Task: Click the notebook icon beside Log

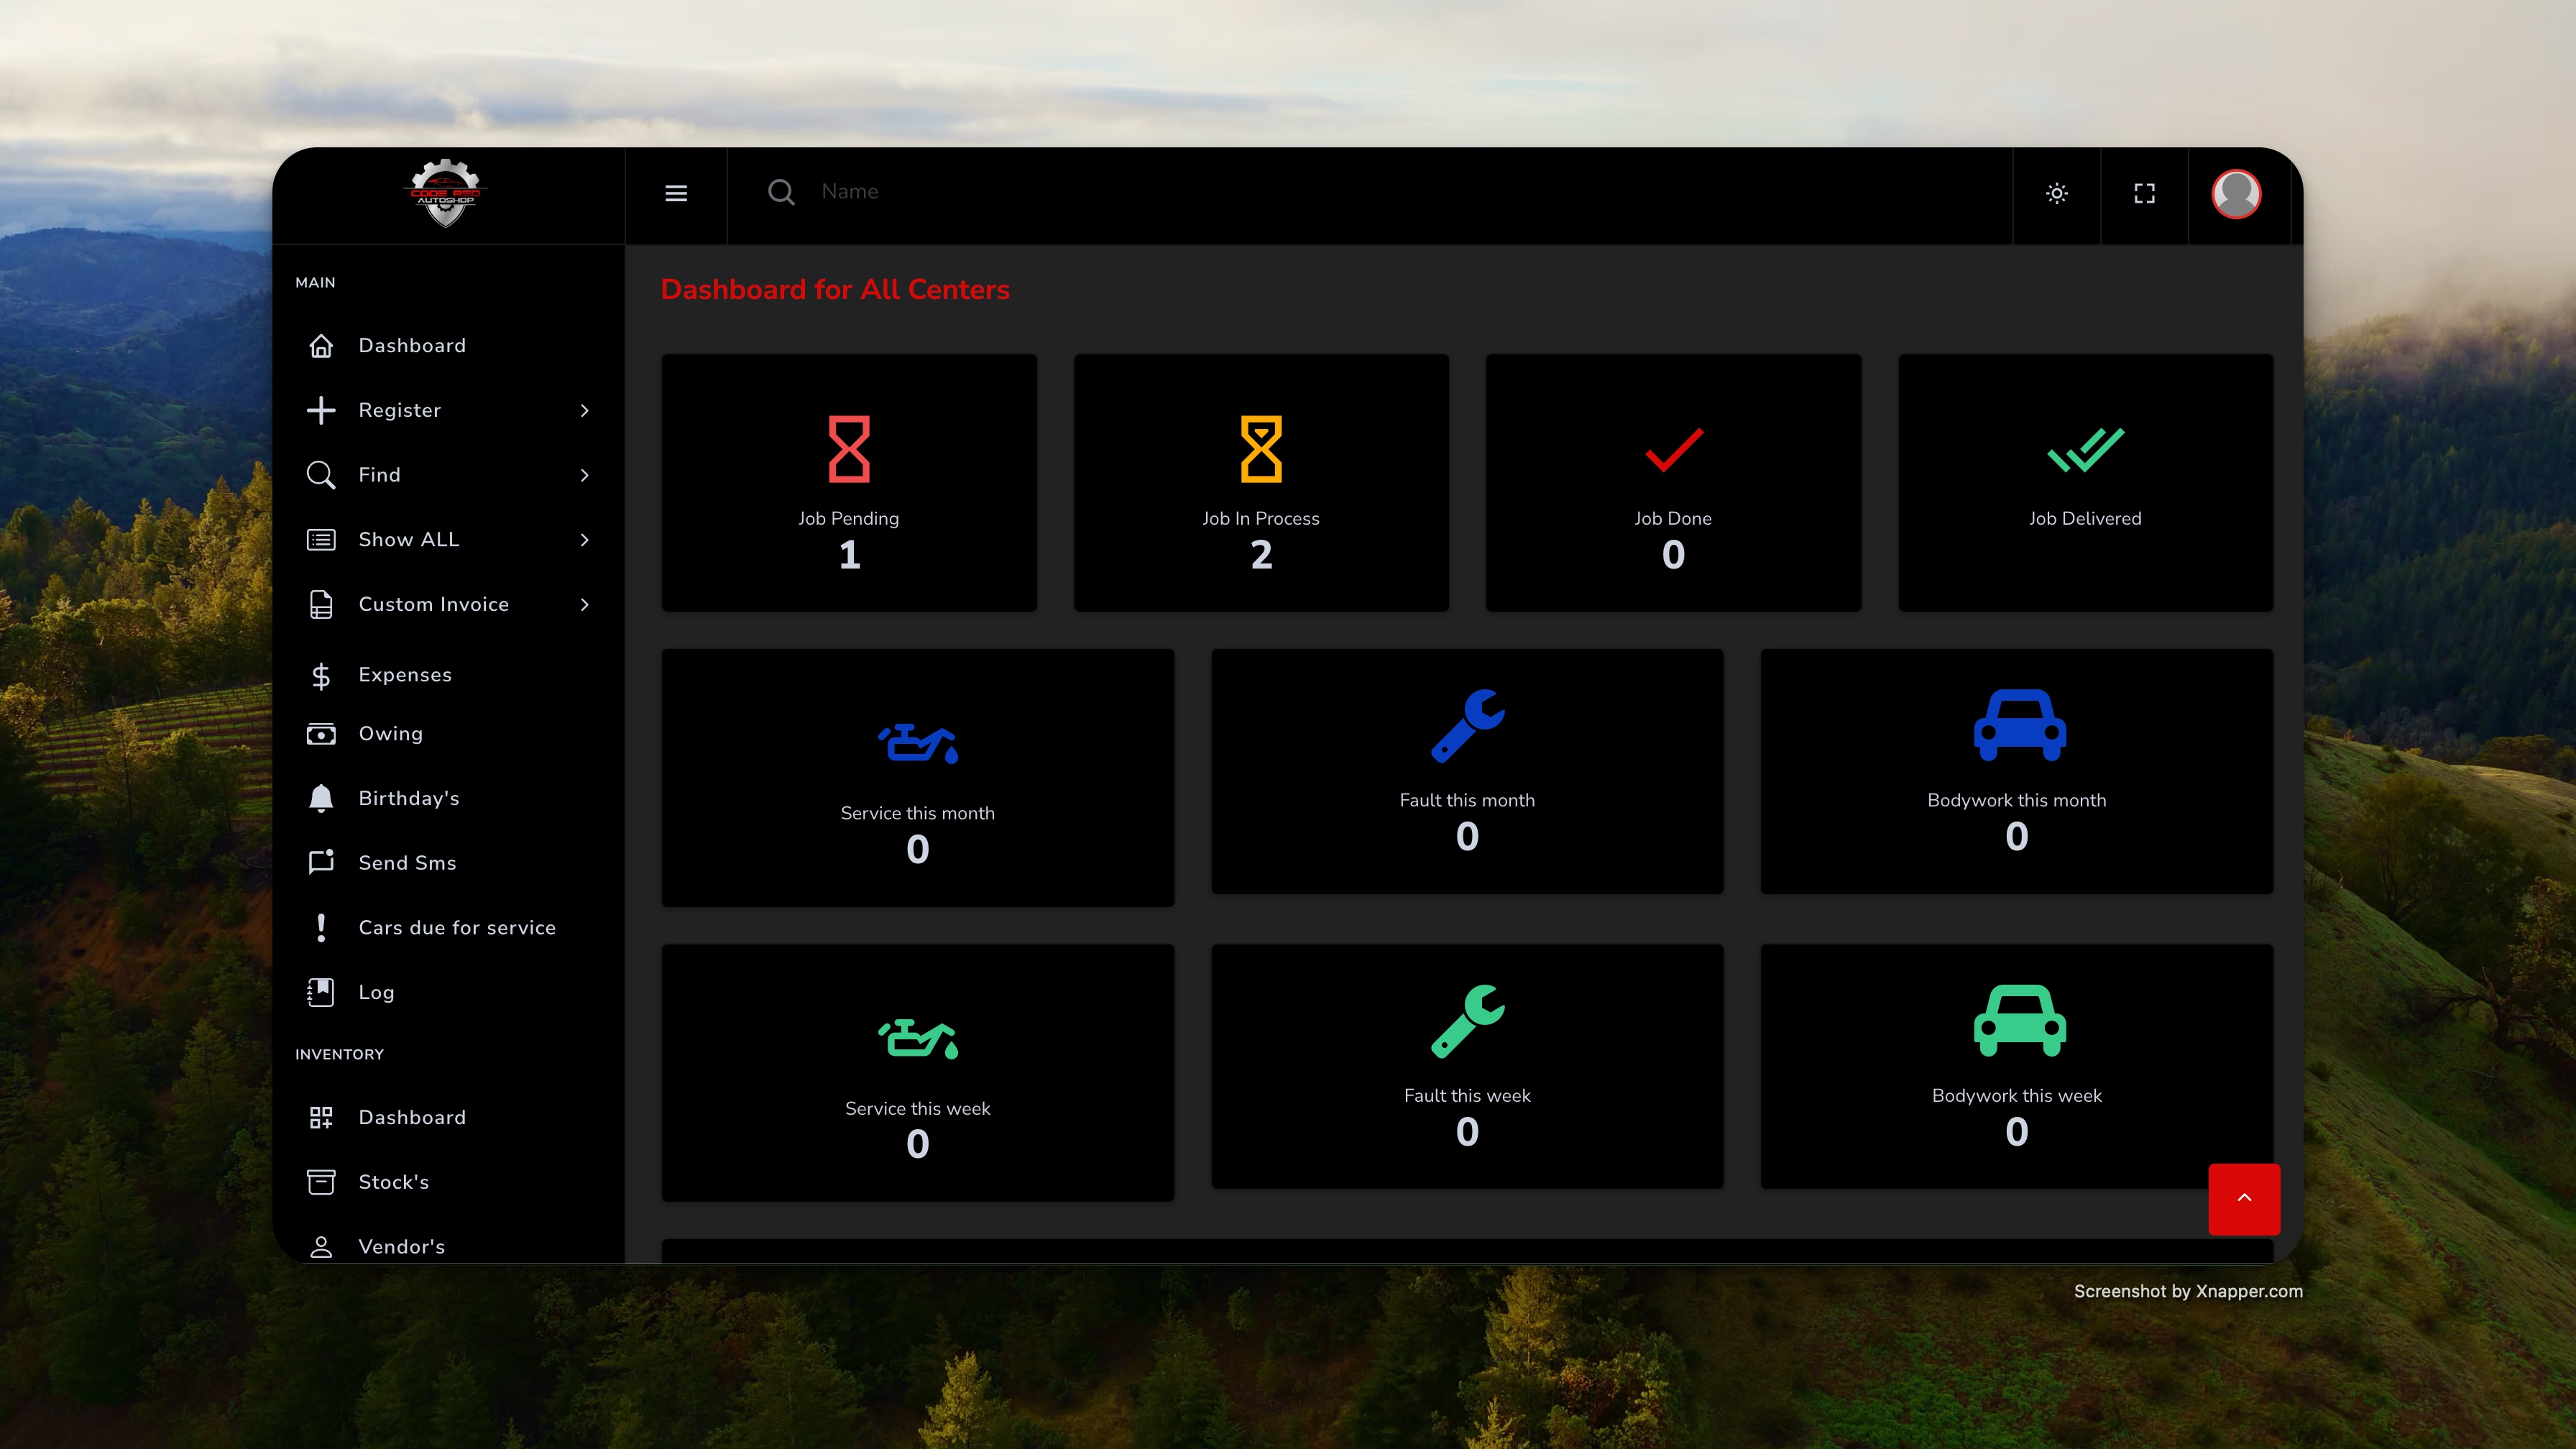Action: point(321,992)
